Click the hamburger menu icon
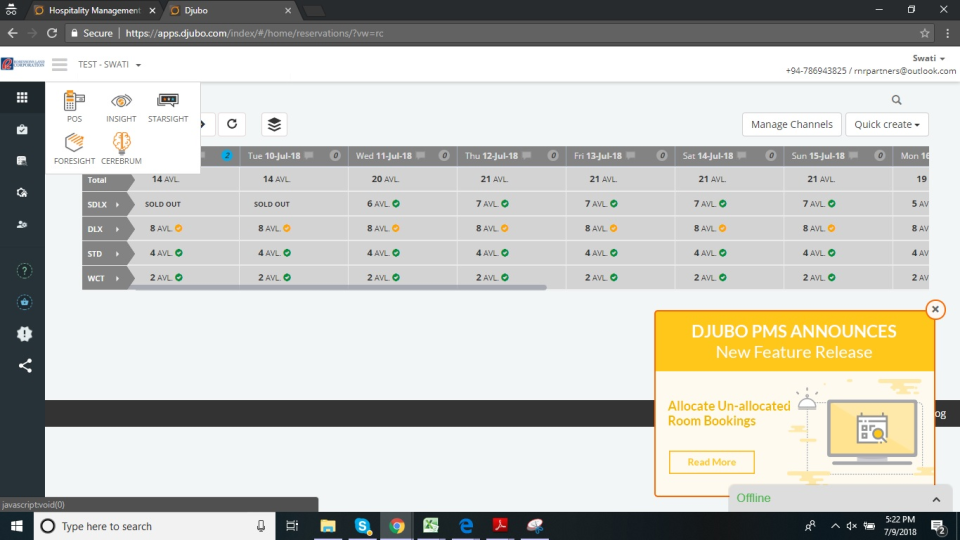Screen dimensions: 960x540 (59, 64)
